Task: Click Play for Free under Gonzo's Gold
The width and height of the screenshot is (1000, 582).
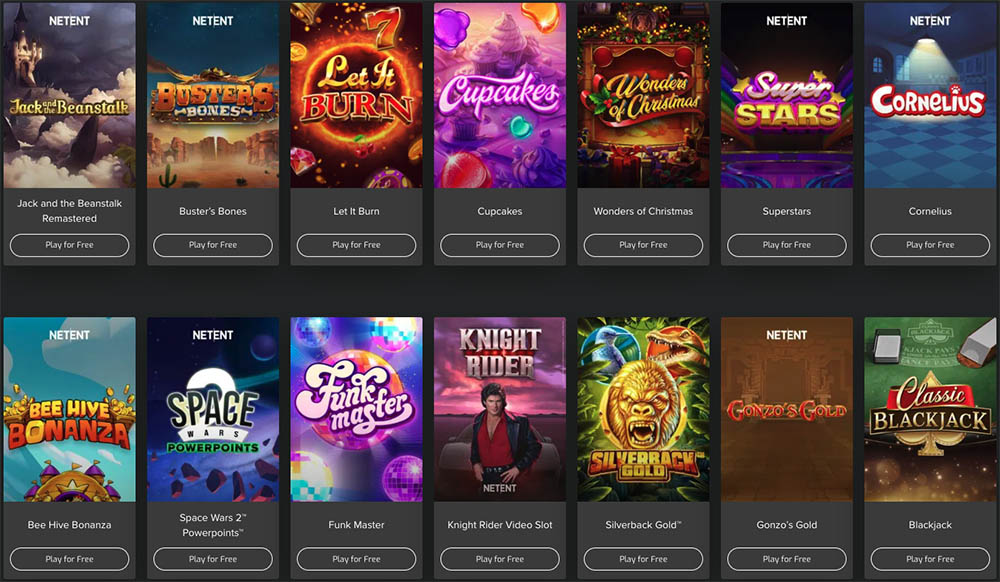Action: pyautogui.click(x=787, y=559)
